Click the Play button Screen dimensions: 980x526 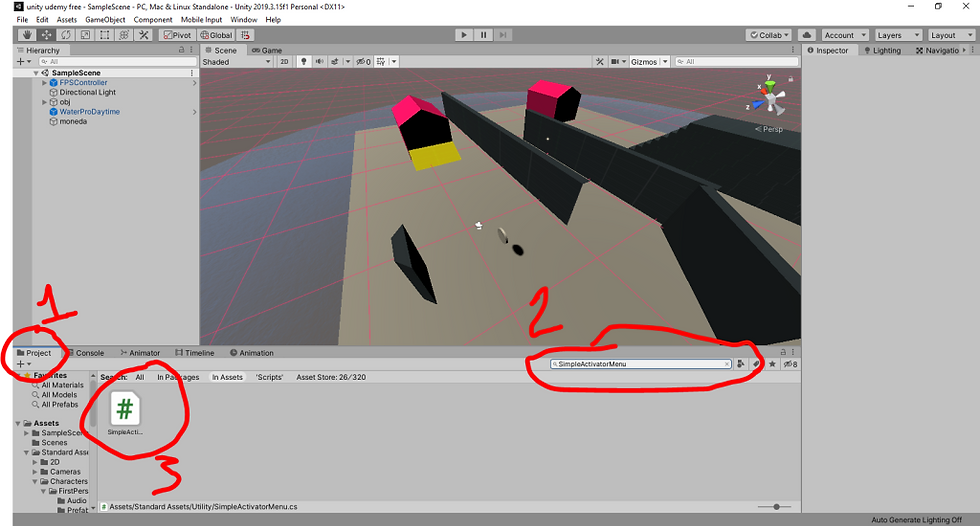(463, 35)
